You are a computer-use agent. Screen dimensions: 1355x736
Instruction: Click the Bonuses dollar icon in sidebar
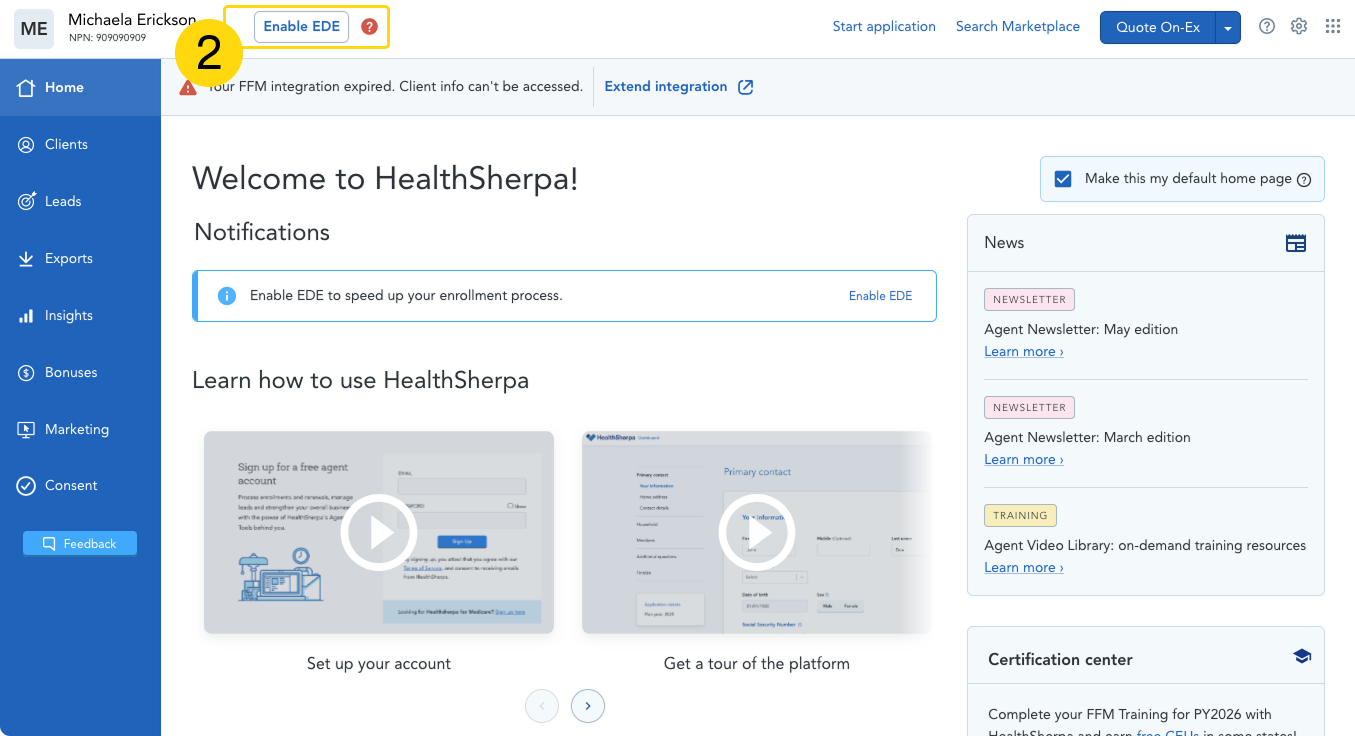coord(27,373)
